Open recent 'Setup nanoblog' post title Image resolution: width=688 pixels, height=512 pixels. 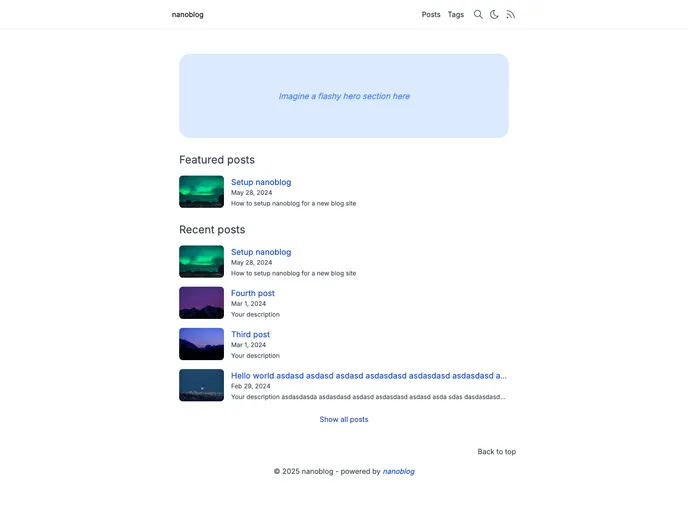[261, 252]
